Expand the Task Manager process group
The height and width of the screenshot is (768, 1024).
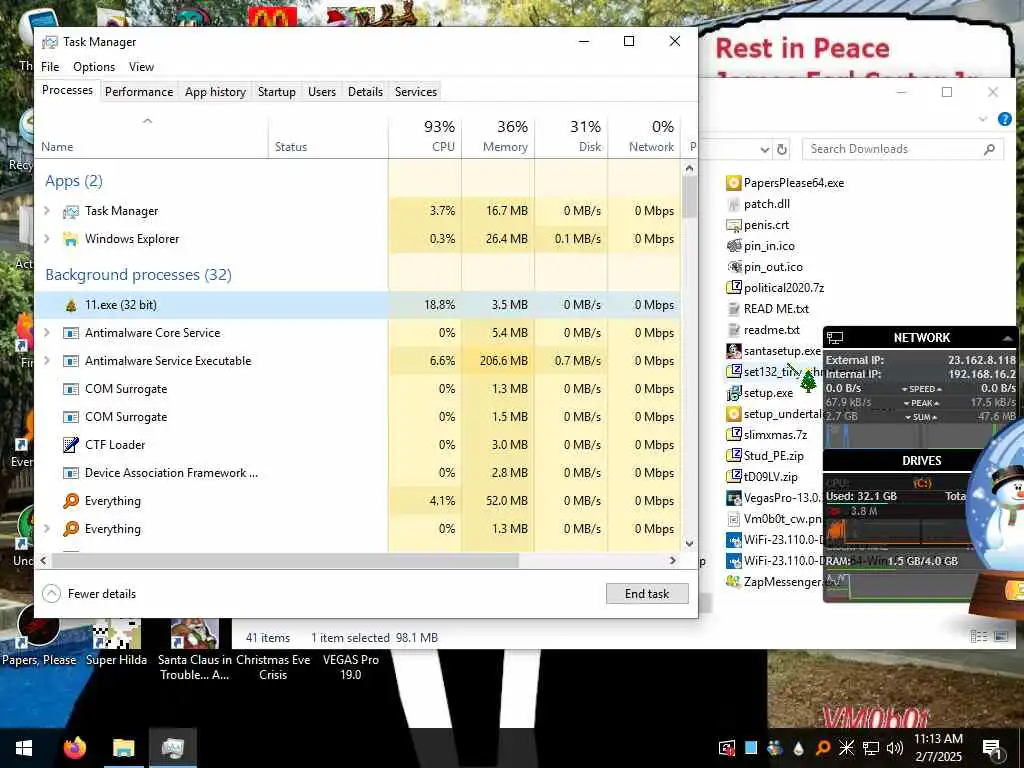point(47,211)
